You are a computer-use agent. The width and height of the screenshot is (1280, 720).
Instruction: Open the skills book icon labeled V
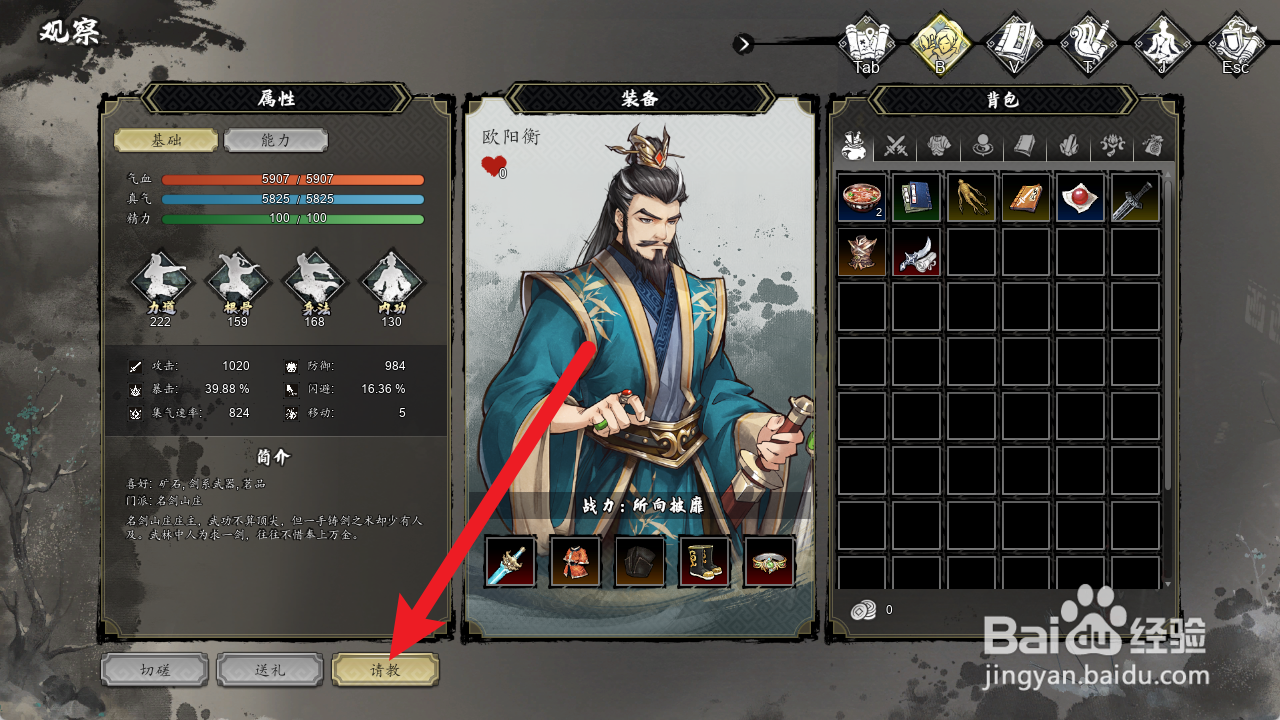(x=1014, y=44)
